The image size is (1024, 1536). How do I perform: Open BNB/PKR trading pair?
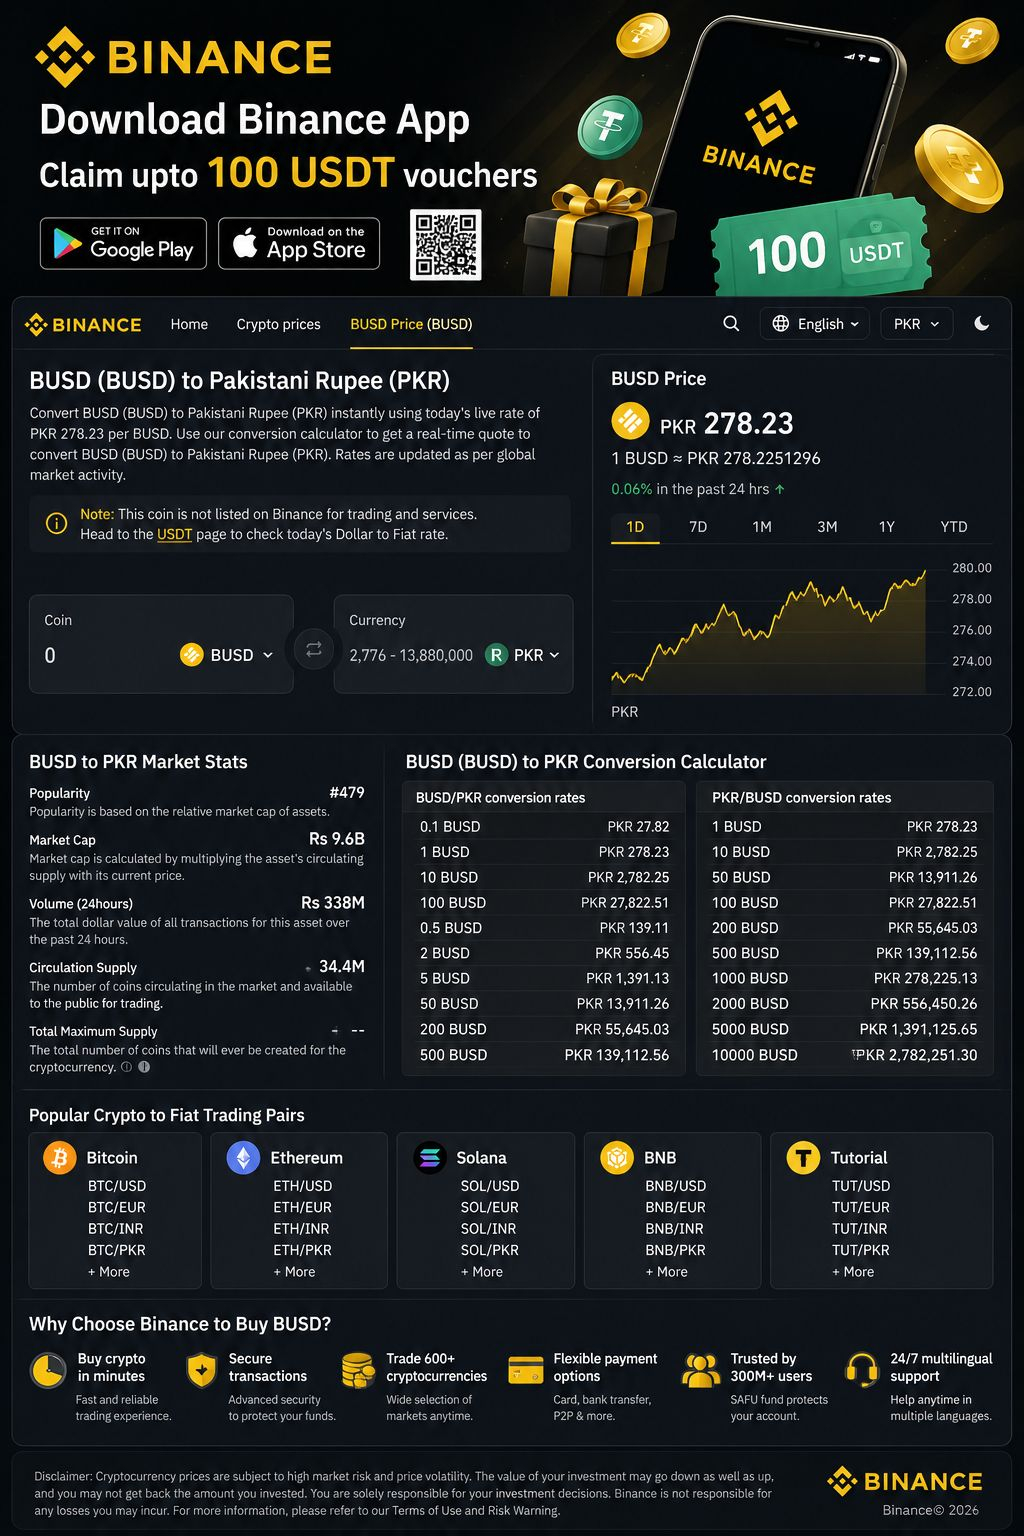tap(676, 1250)
